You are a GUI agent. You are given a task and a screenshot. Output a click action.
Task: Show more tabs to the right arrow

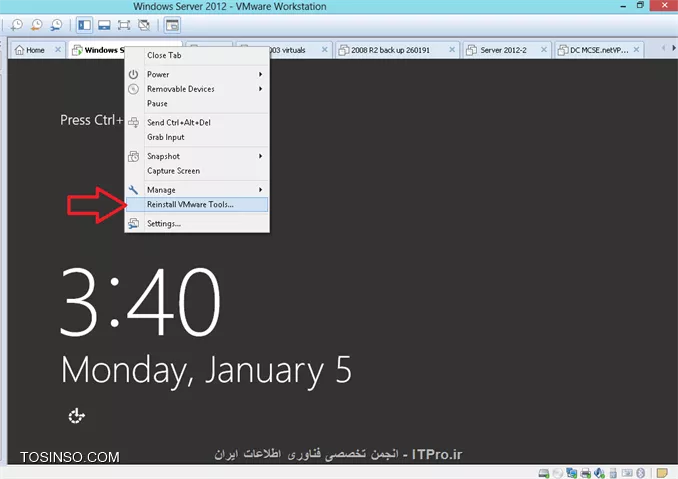673,48
